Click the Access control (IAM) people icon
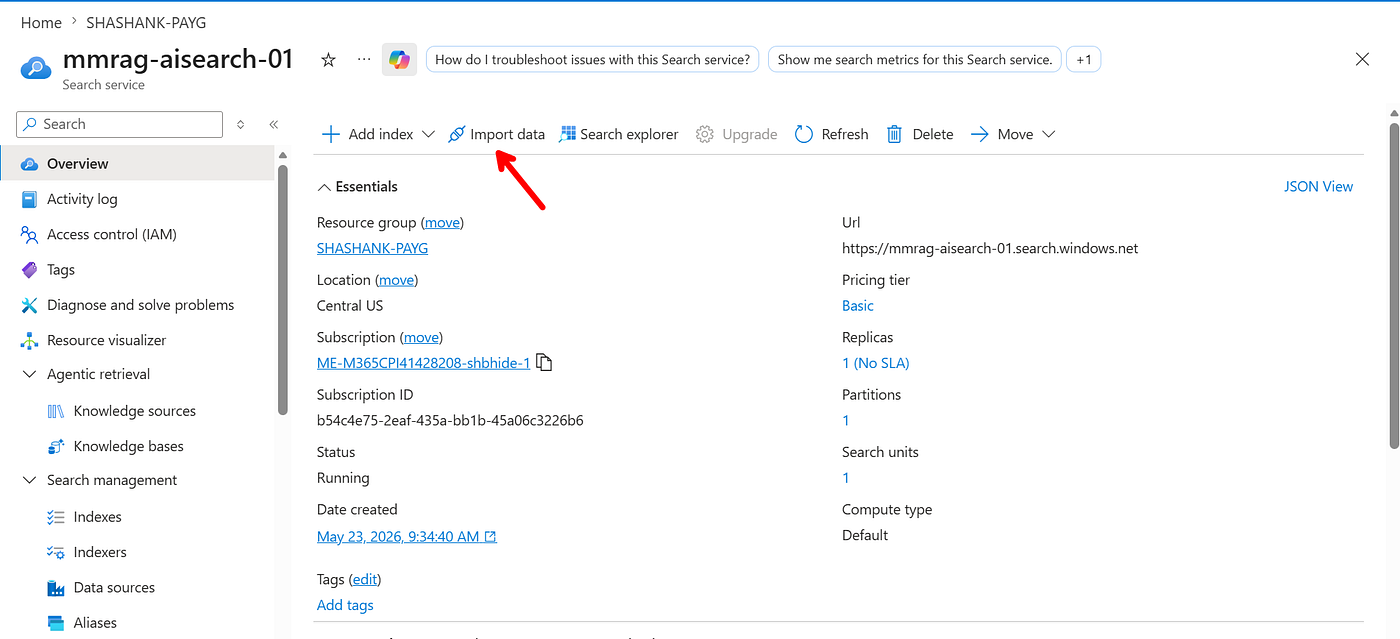 [x=29, y=234]
